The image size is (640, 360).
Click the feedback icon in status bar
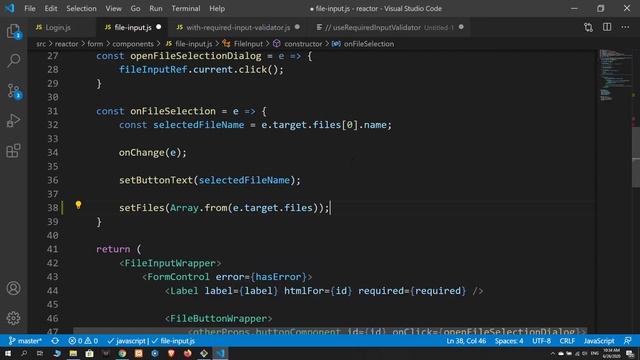pos(628,341)
